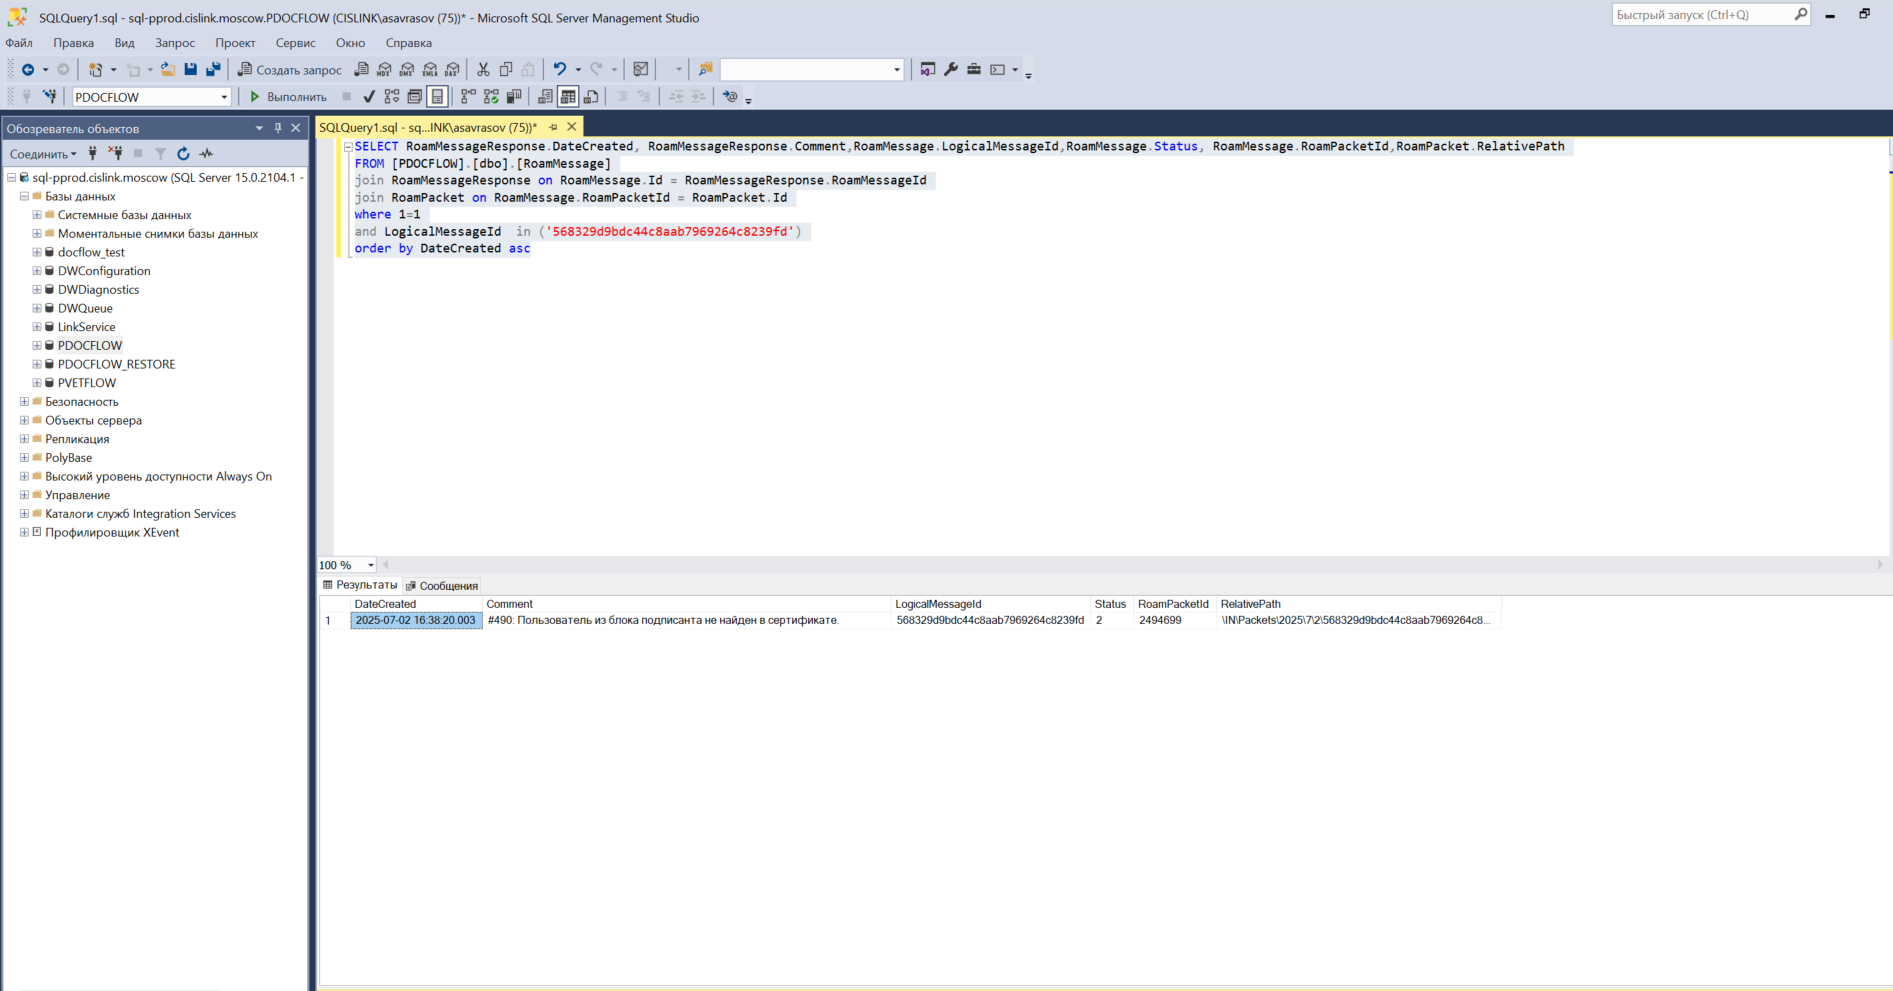Image resolution: width=1893 pixels, height=991 pixels.
Task: Show the estimated execution plan icon
Action: tap(392, 97)
